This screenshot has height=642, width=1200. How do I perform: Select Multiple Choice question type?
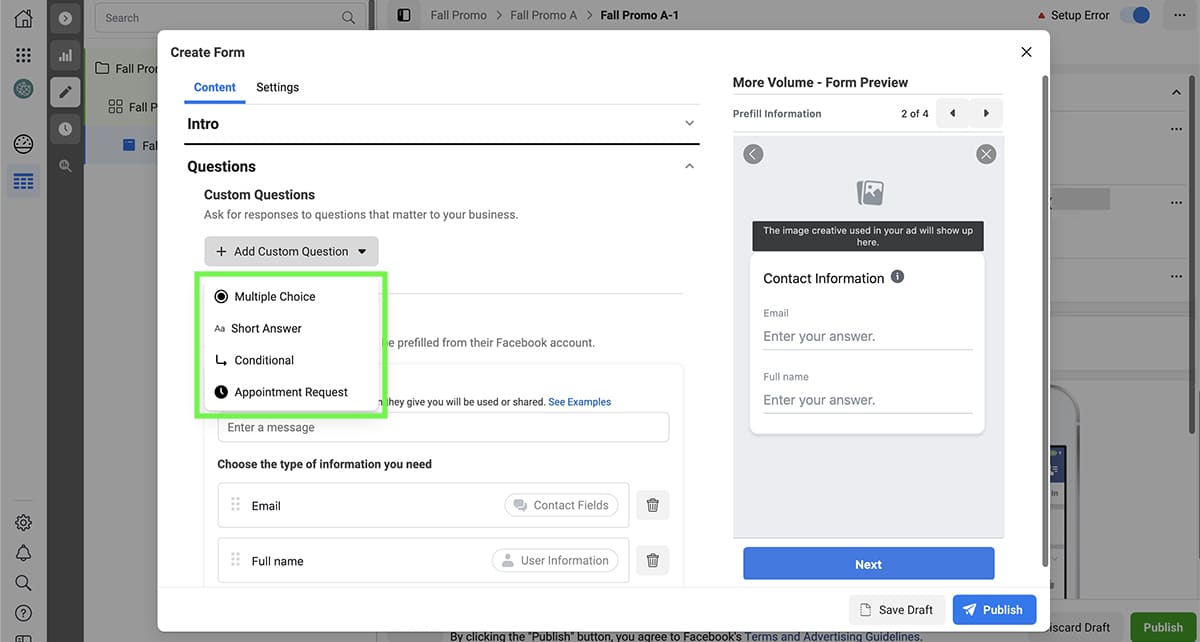[x=274, y=297]
